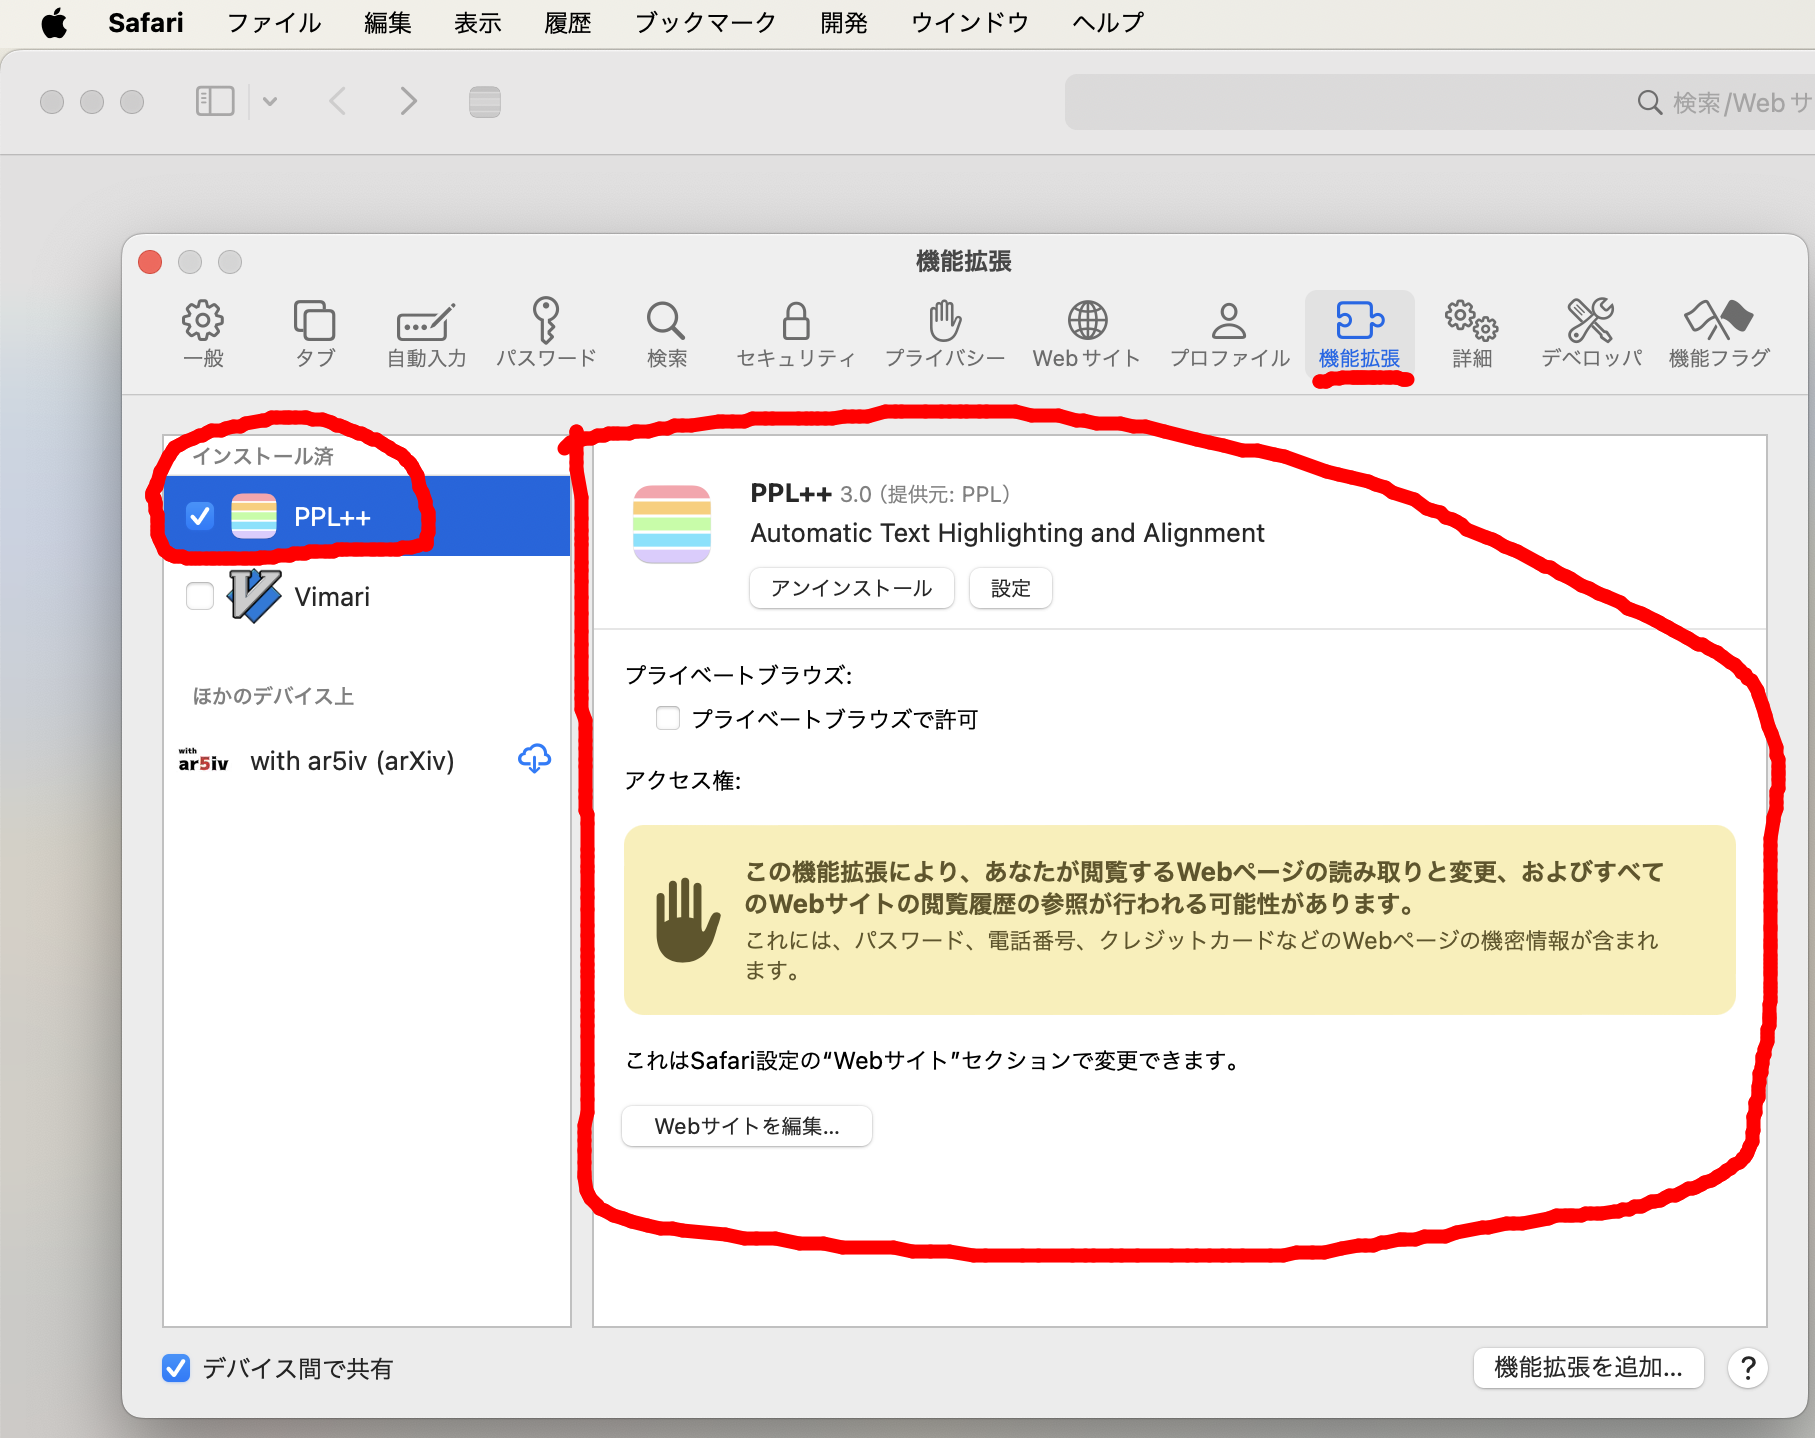Select the with ar5iv (arXiv) row
The image size is (1815, 1438).
point(367,761)
